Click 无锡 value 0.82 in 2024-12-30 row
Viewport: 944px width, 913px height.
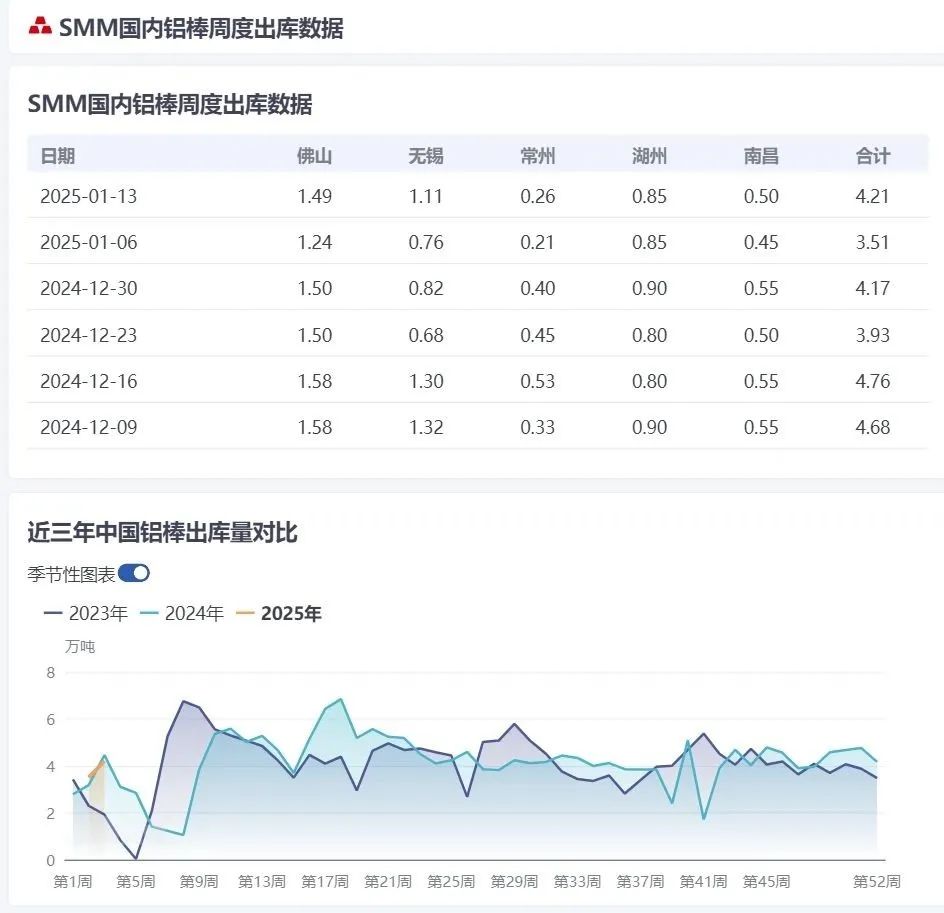(x=426, y=288)
